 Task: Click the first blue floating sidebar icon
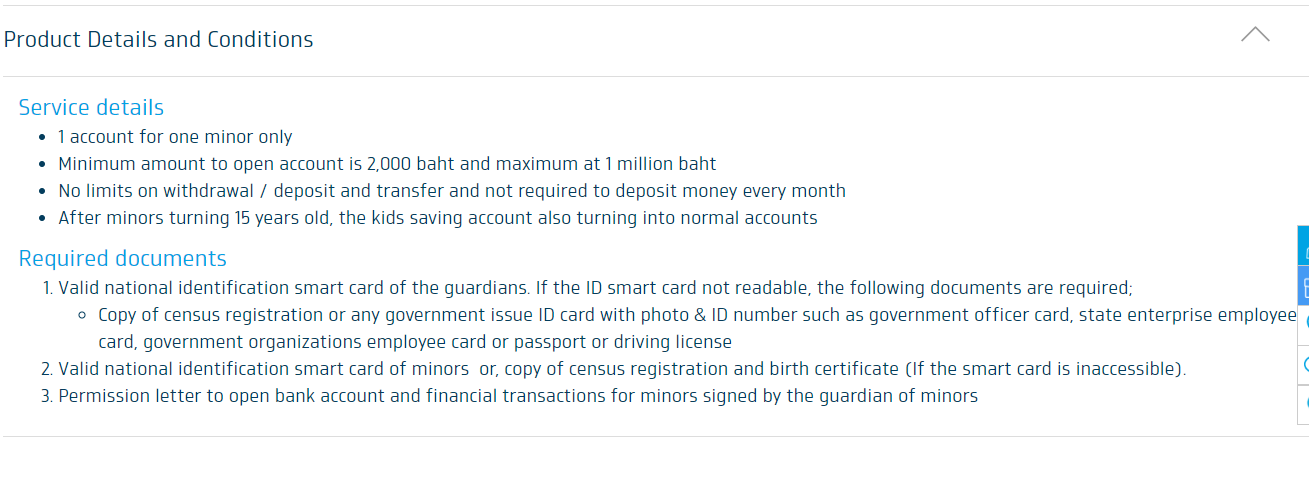(1303, 246)
